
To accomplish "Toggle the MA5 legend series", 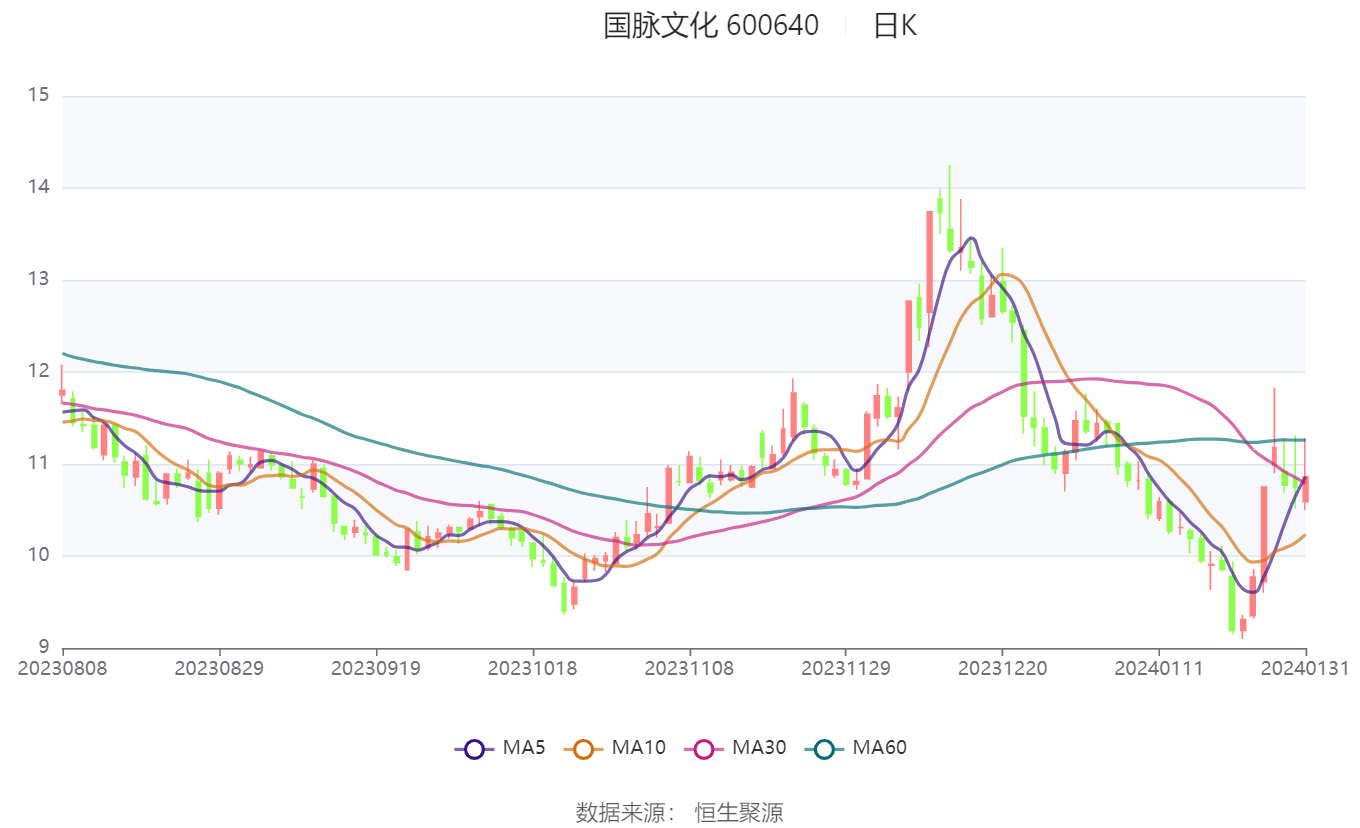I will click(x=500, y=748).
